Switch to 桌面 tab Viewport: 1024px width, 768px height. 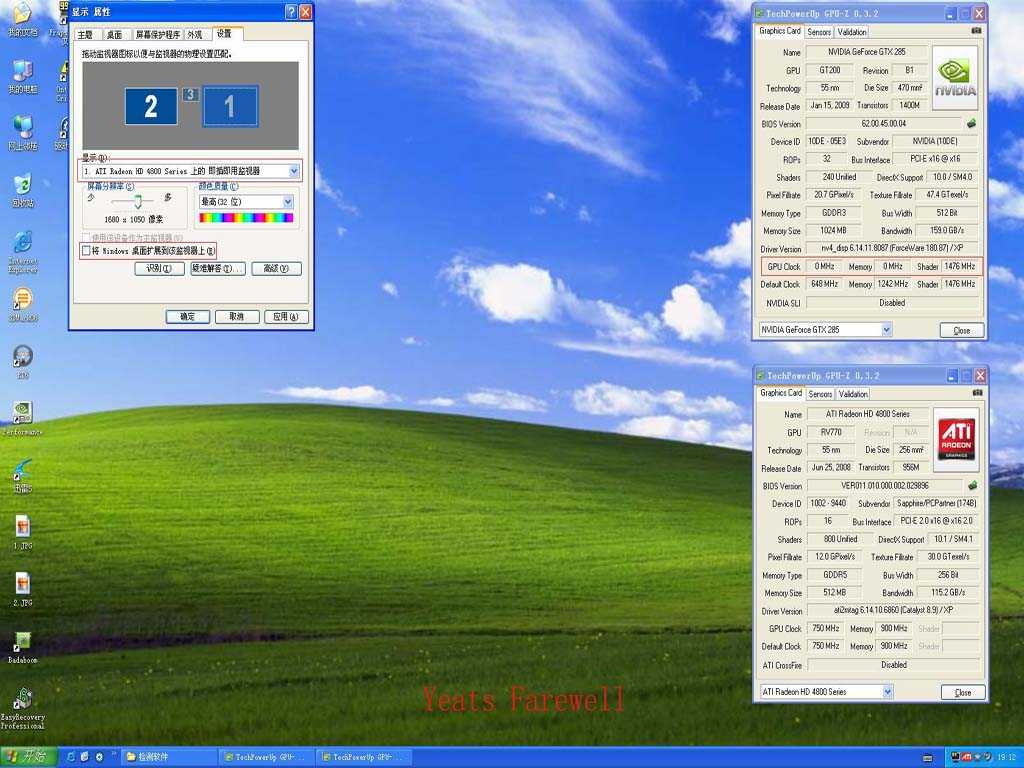(x=114, y=35)
